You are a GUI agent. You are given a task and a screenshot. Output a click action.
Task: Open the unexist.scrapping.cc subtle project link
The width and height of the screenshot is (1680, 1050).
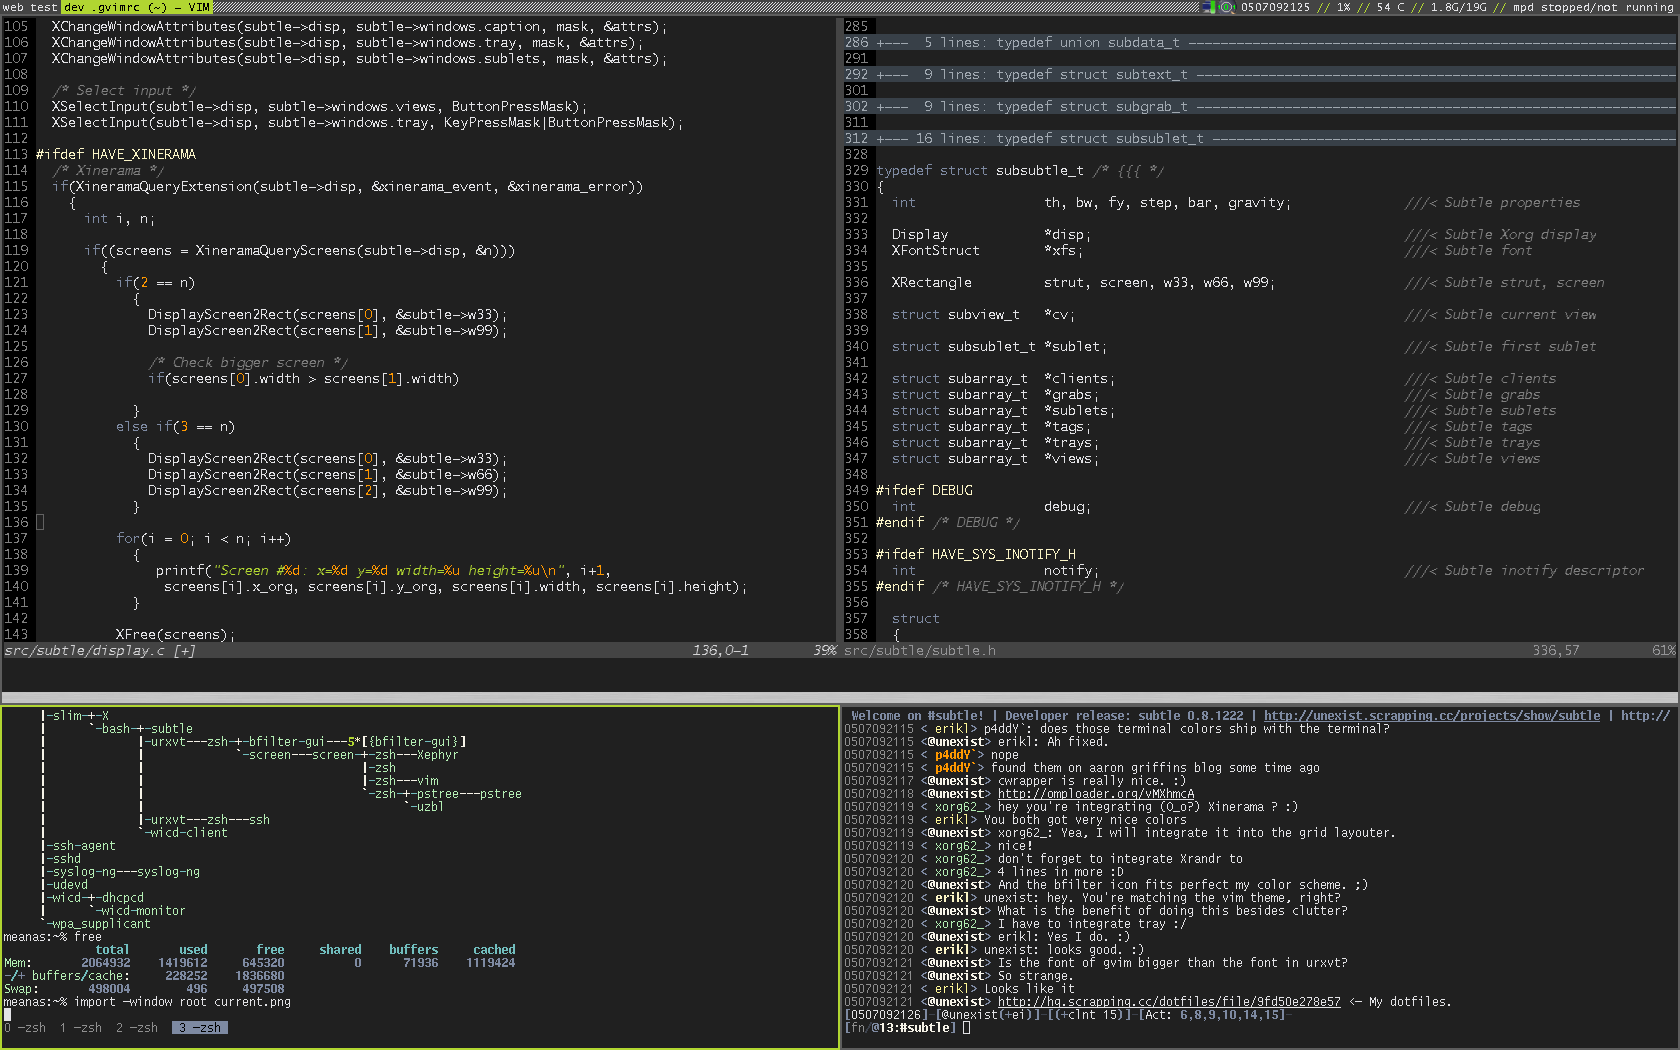[1431, 716]
